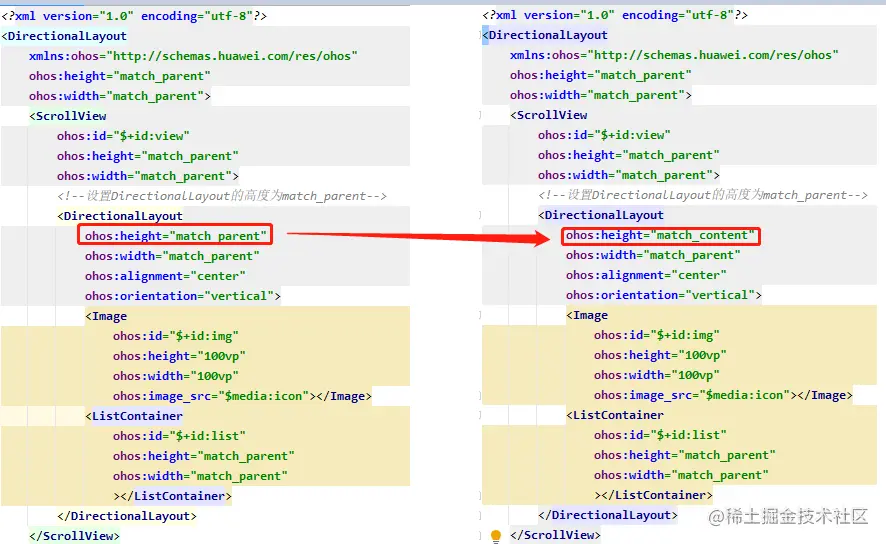Screen dimensions: 886x544
Task: Click ohos:orientation="vertical" in right pane
Action: (663, 295)
